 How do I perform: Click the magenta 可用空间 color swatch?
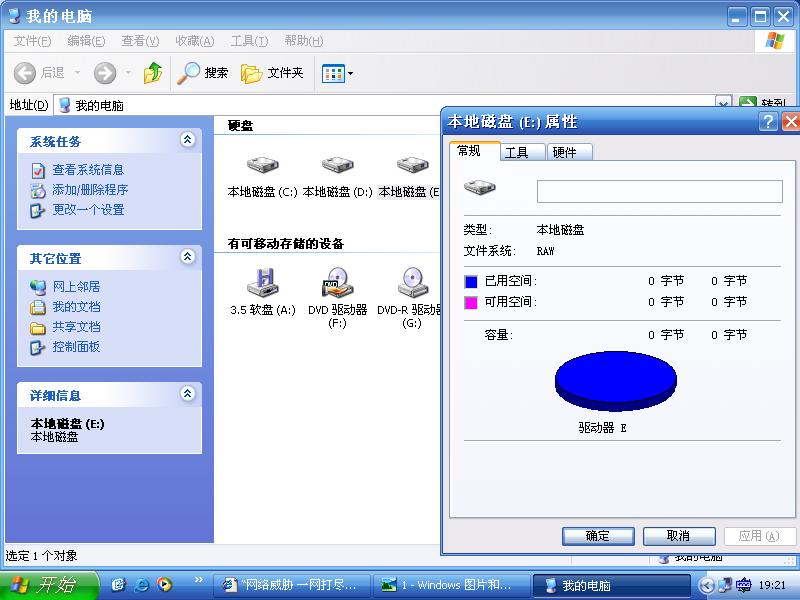click(471, 303)
